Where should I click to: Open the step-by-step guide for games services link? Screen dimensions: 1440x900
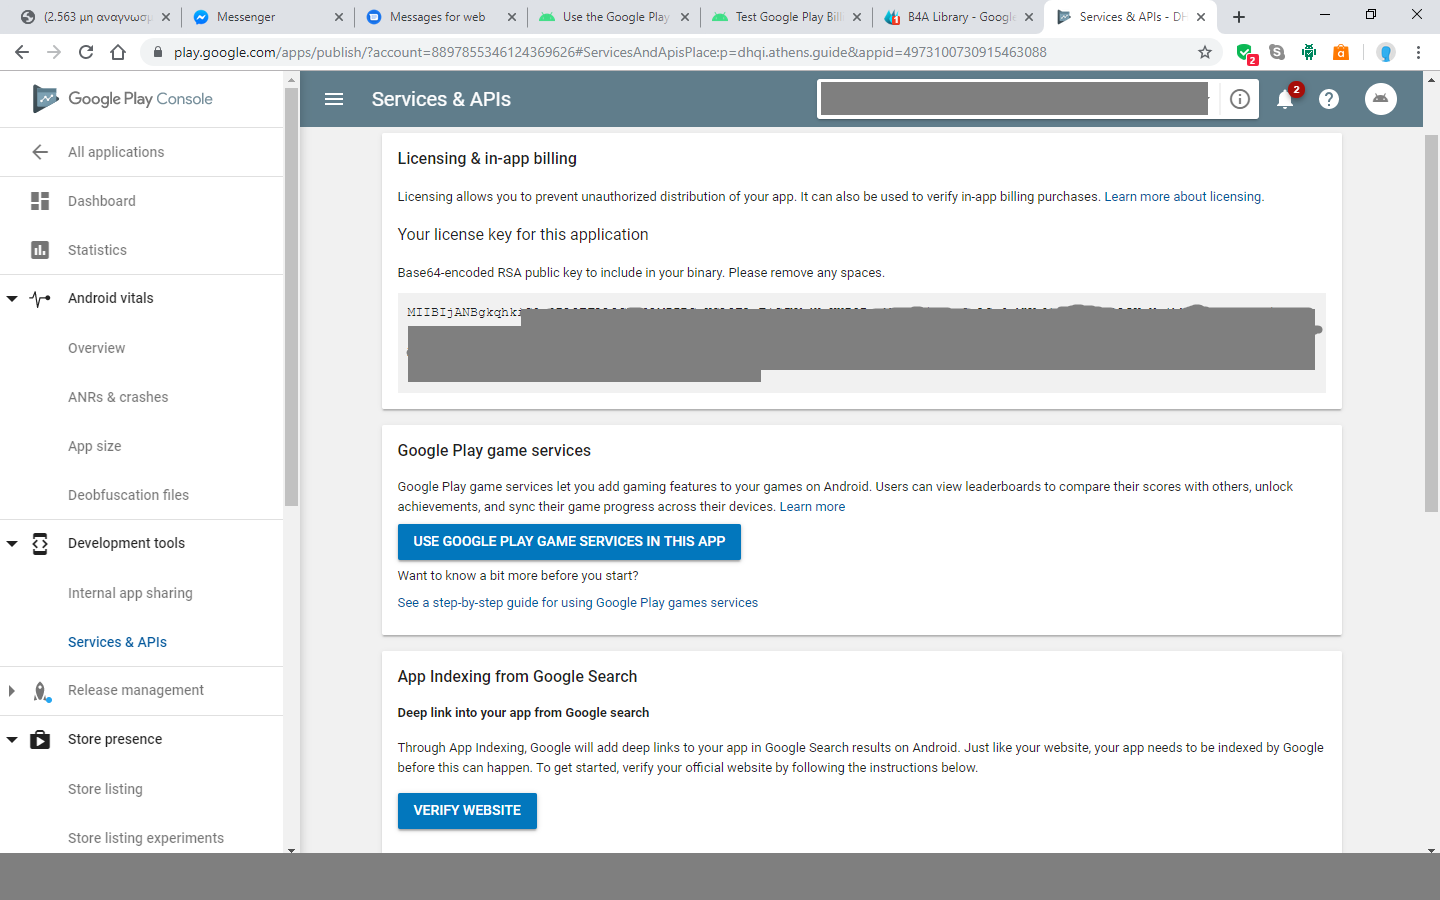pos(578,603)
